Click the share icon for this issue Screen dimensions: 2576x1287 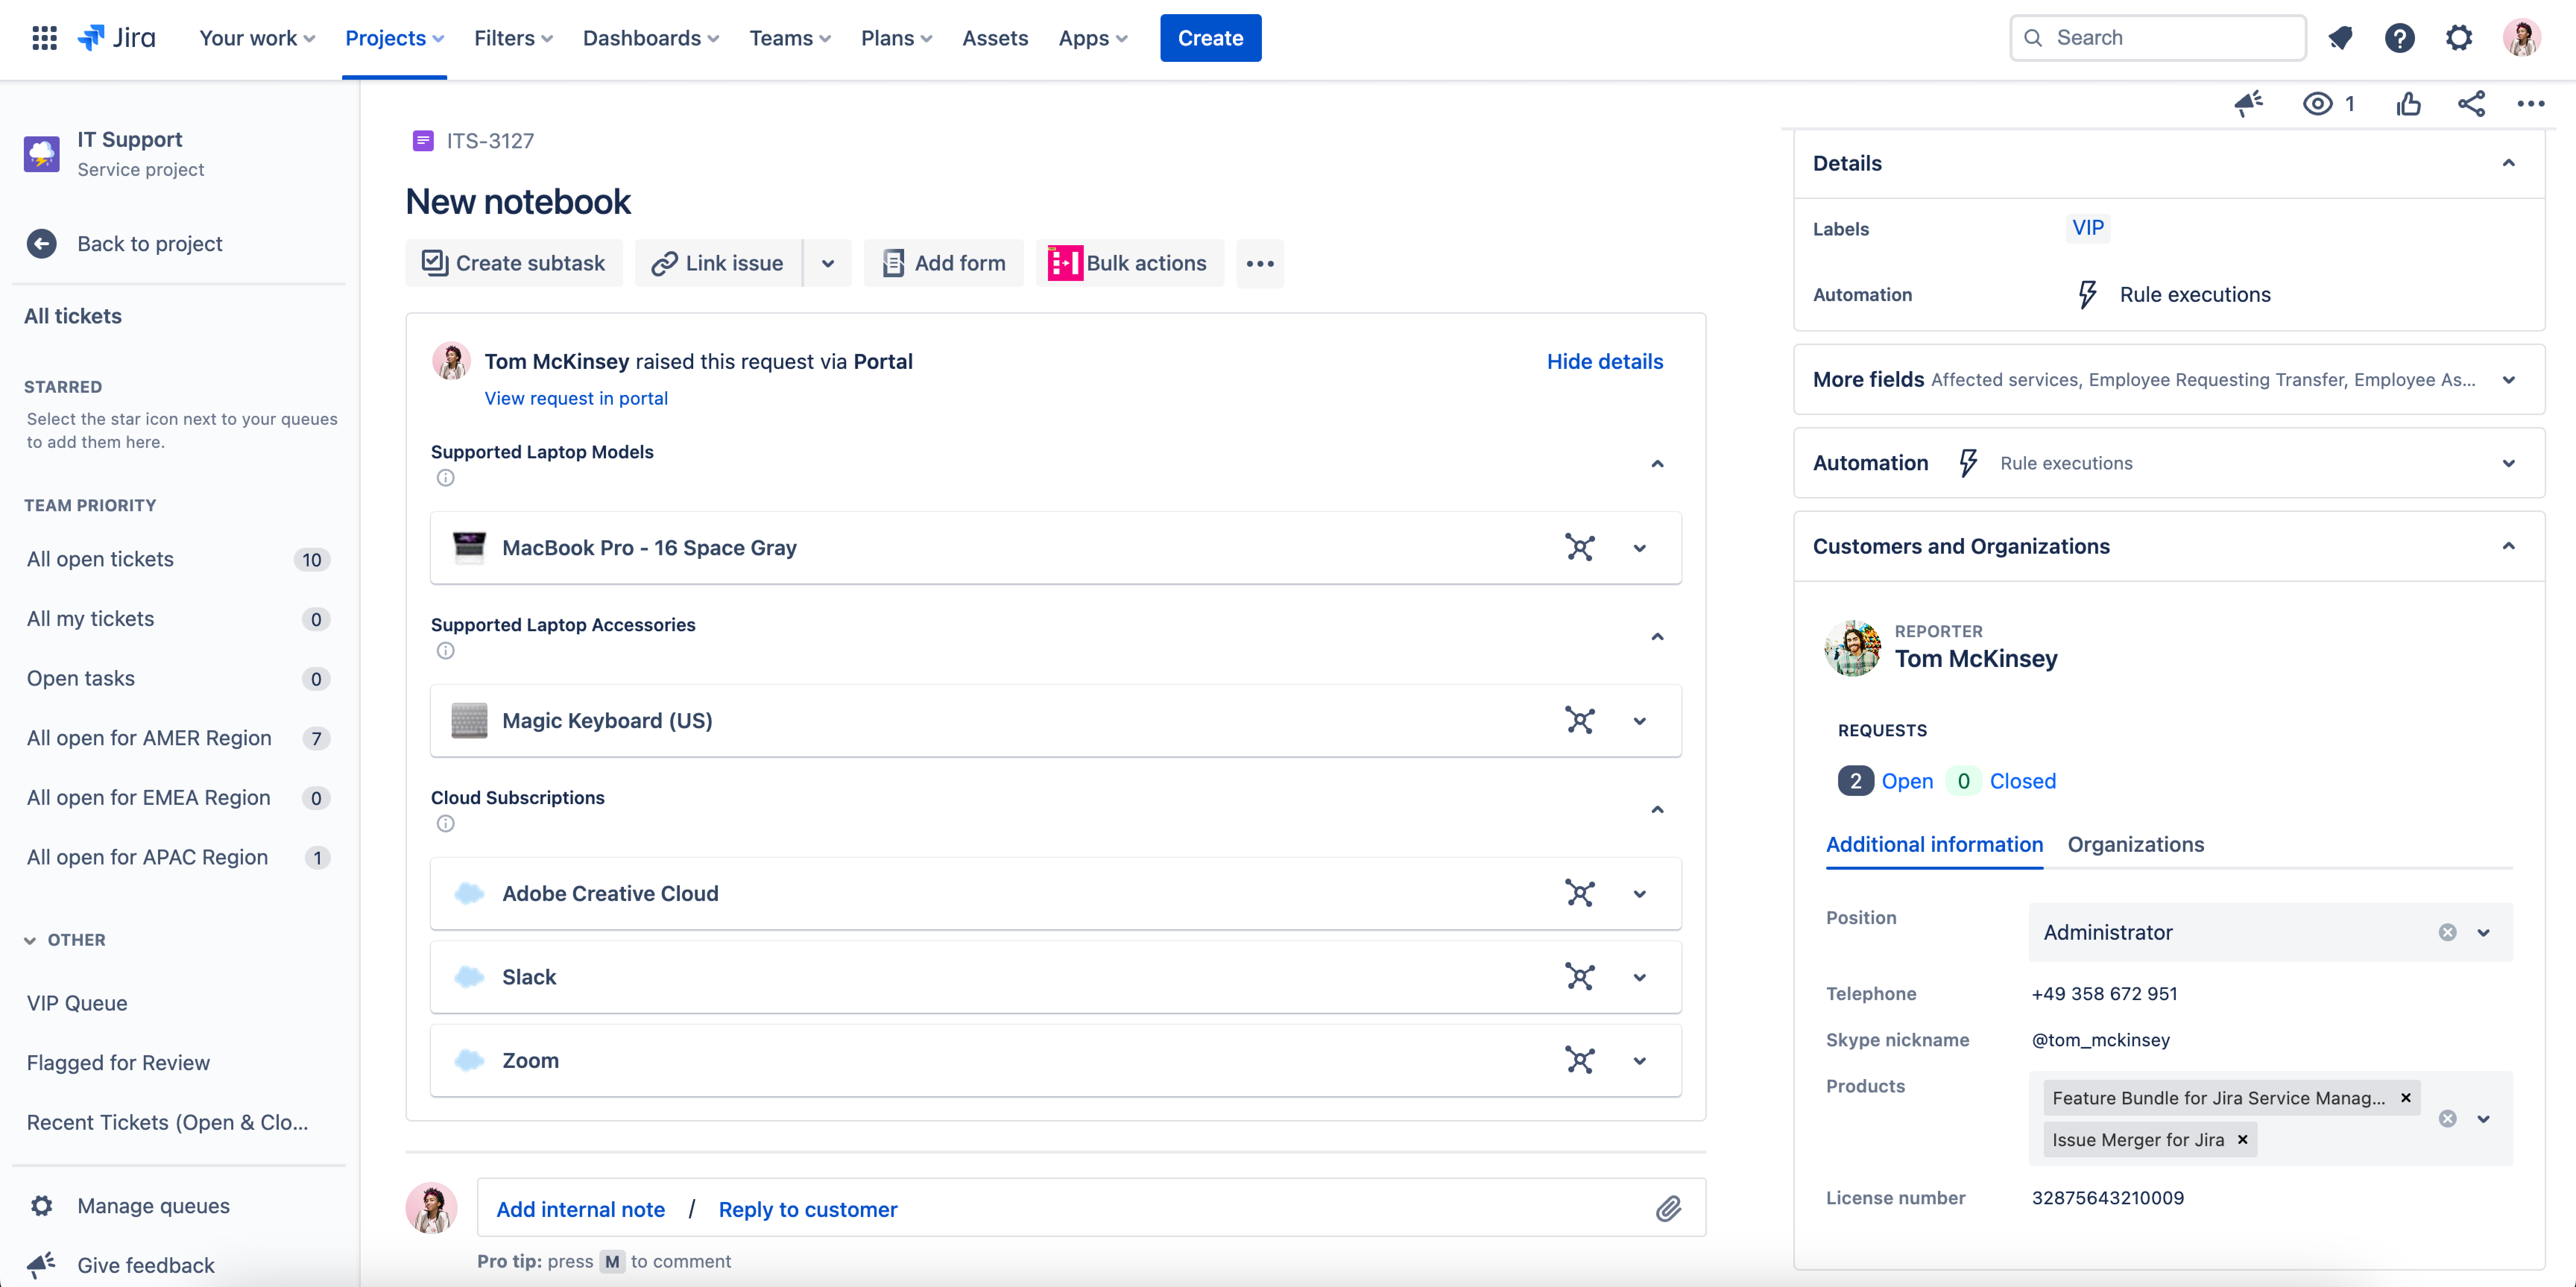click(2471, 104)
